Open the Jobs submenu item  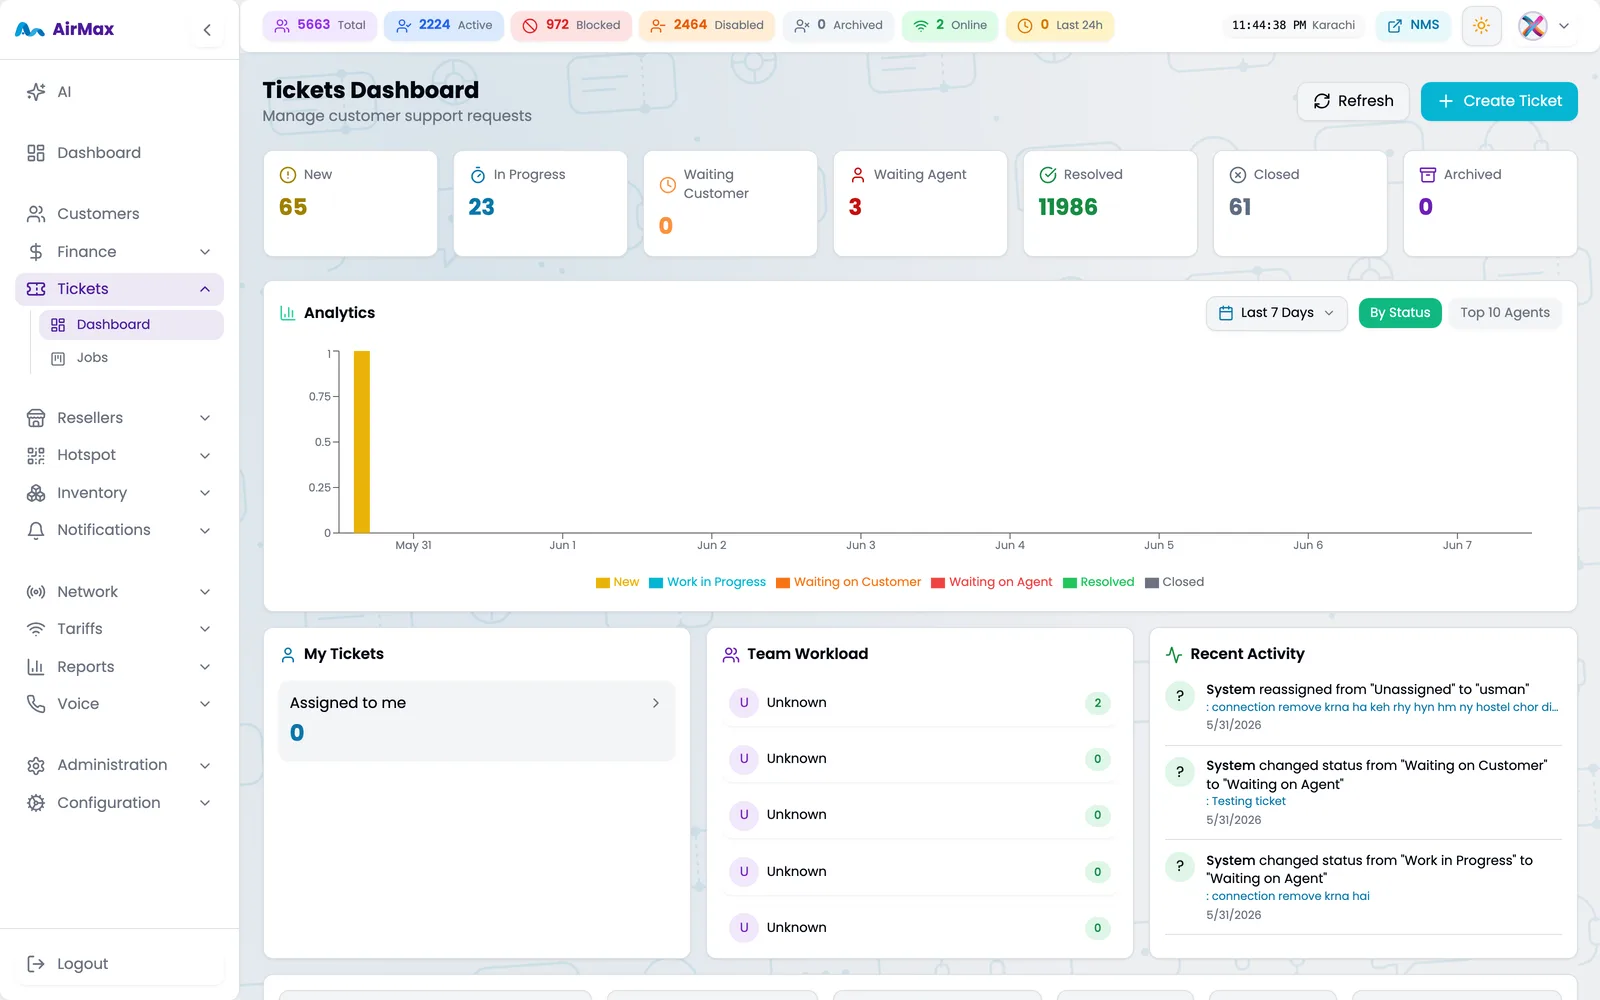[131, 358]
